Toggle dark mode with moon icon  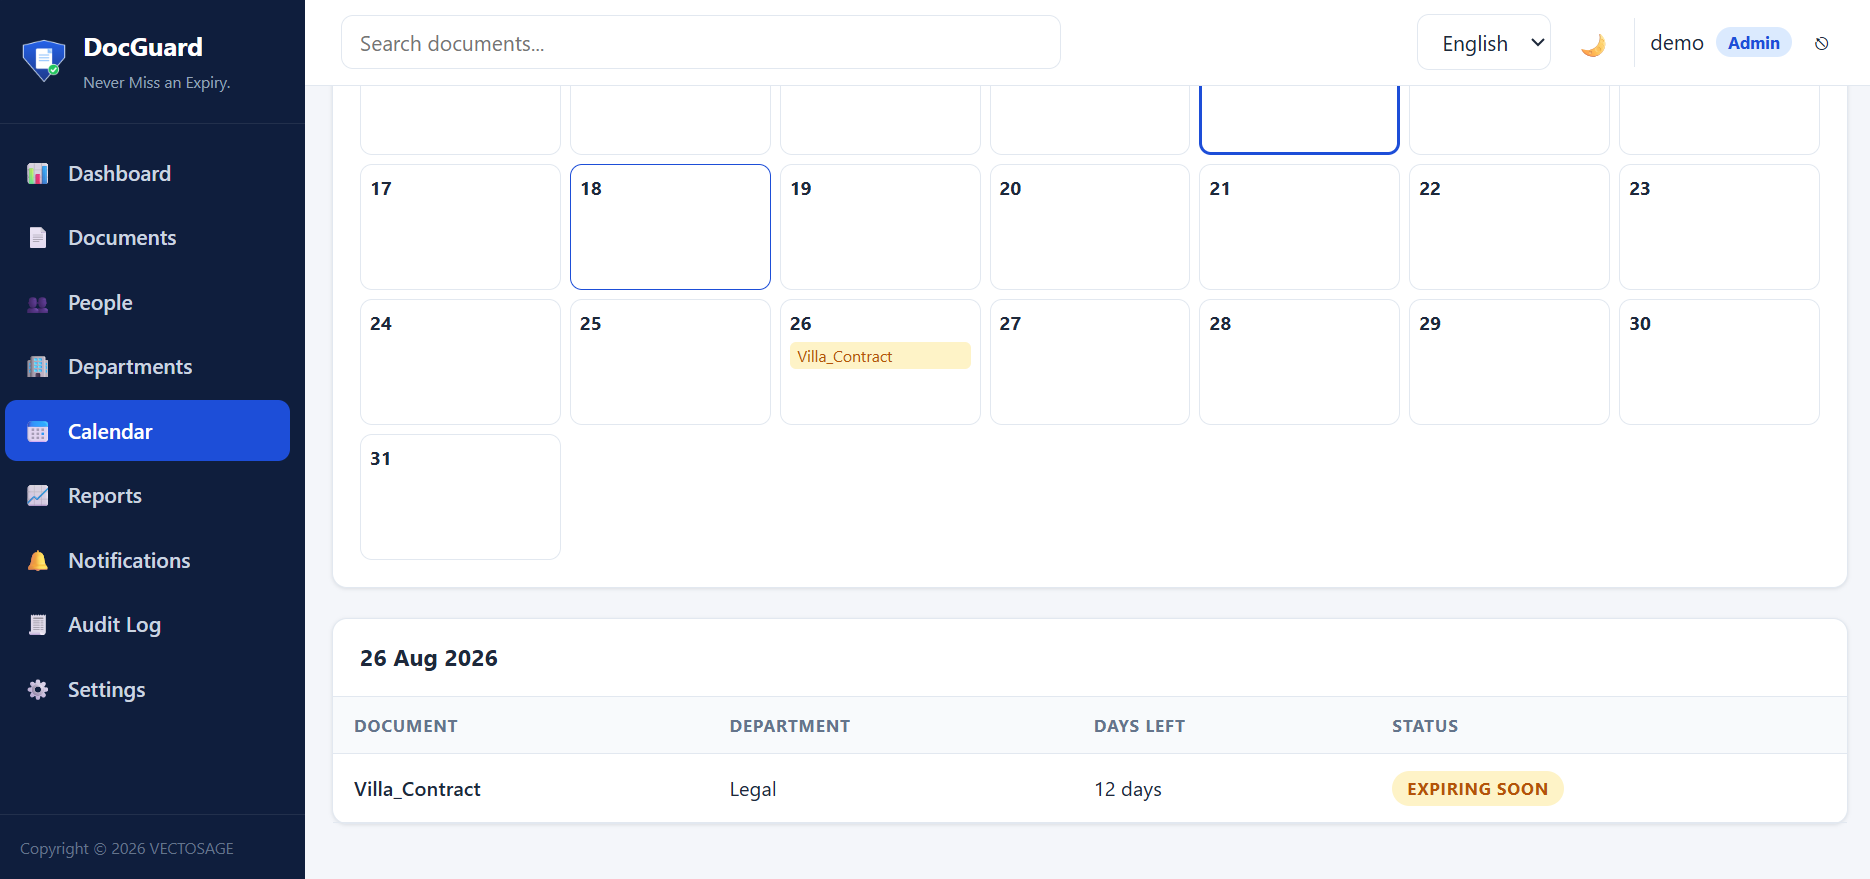tap(1593, 44)
